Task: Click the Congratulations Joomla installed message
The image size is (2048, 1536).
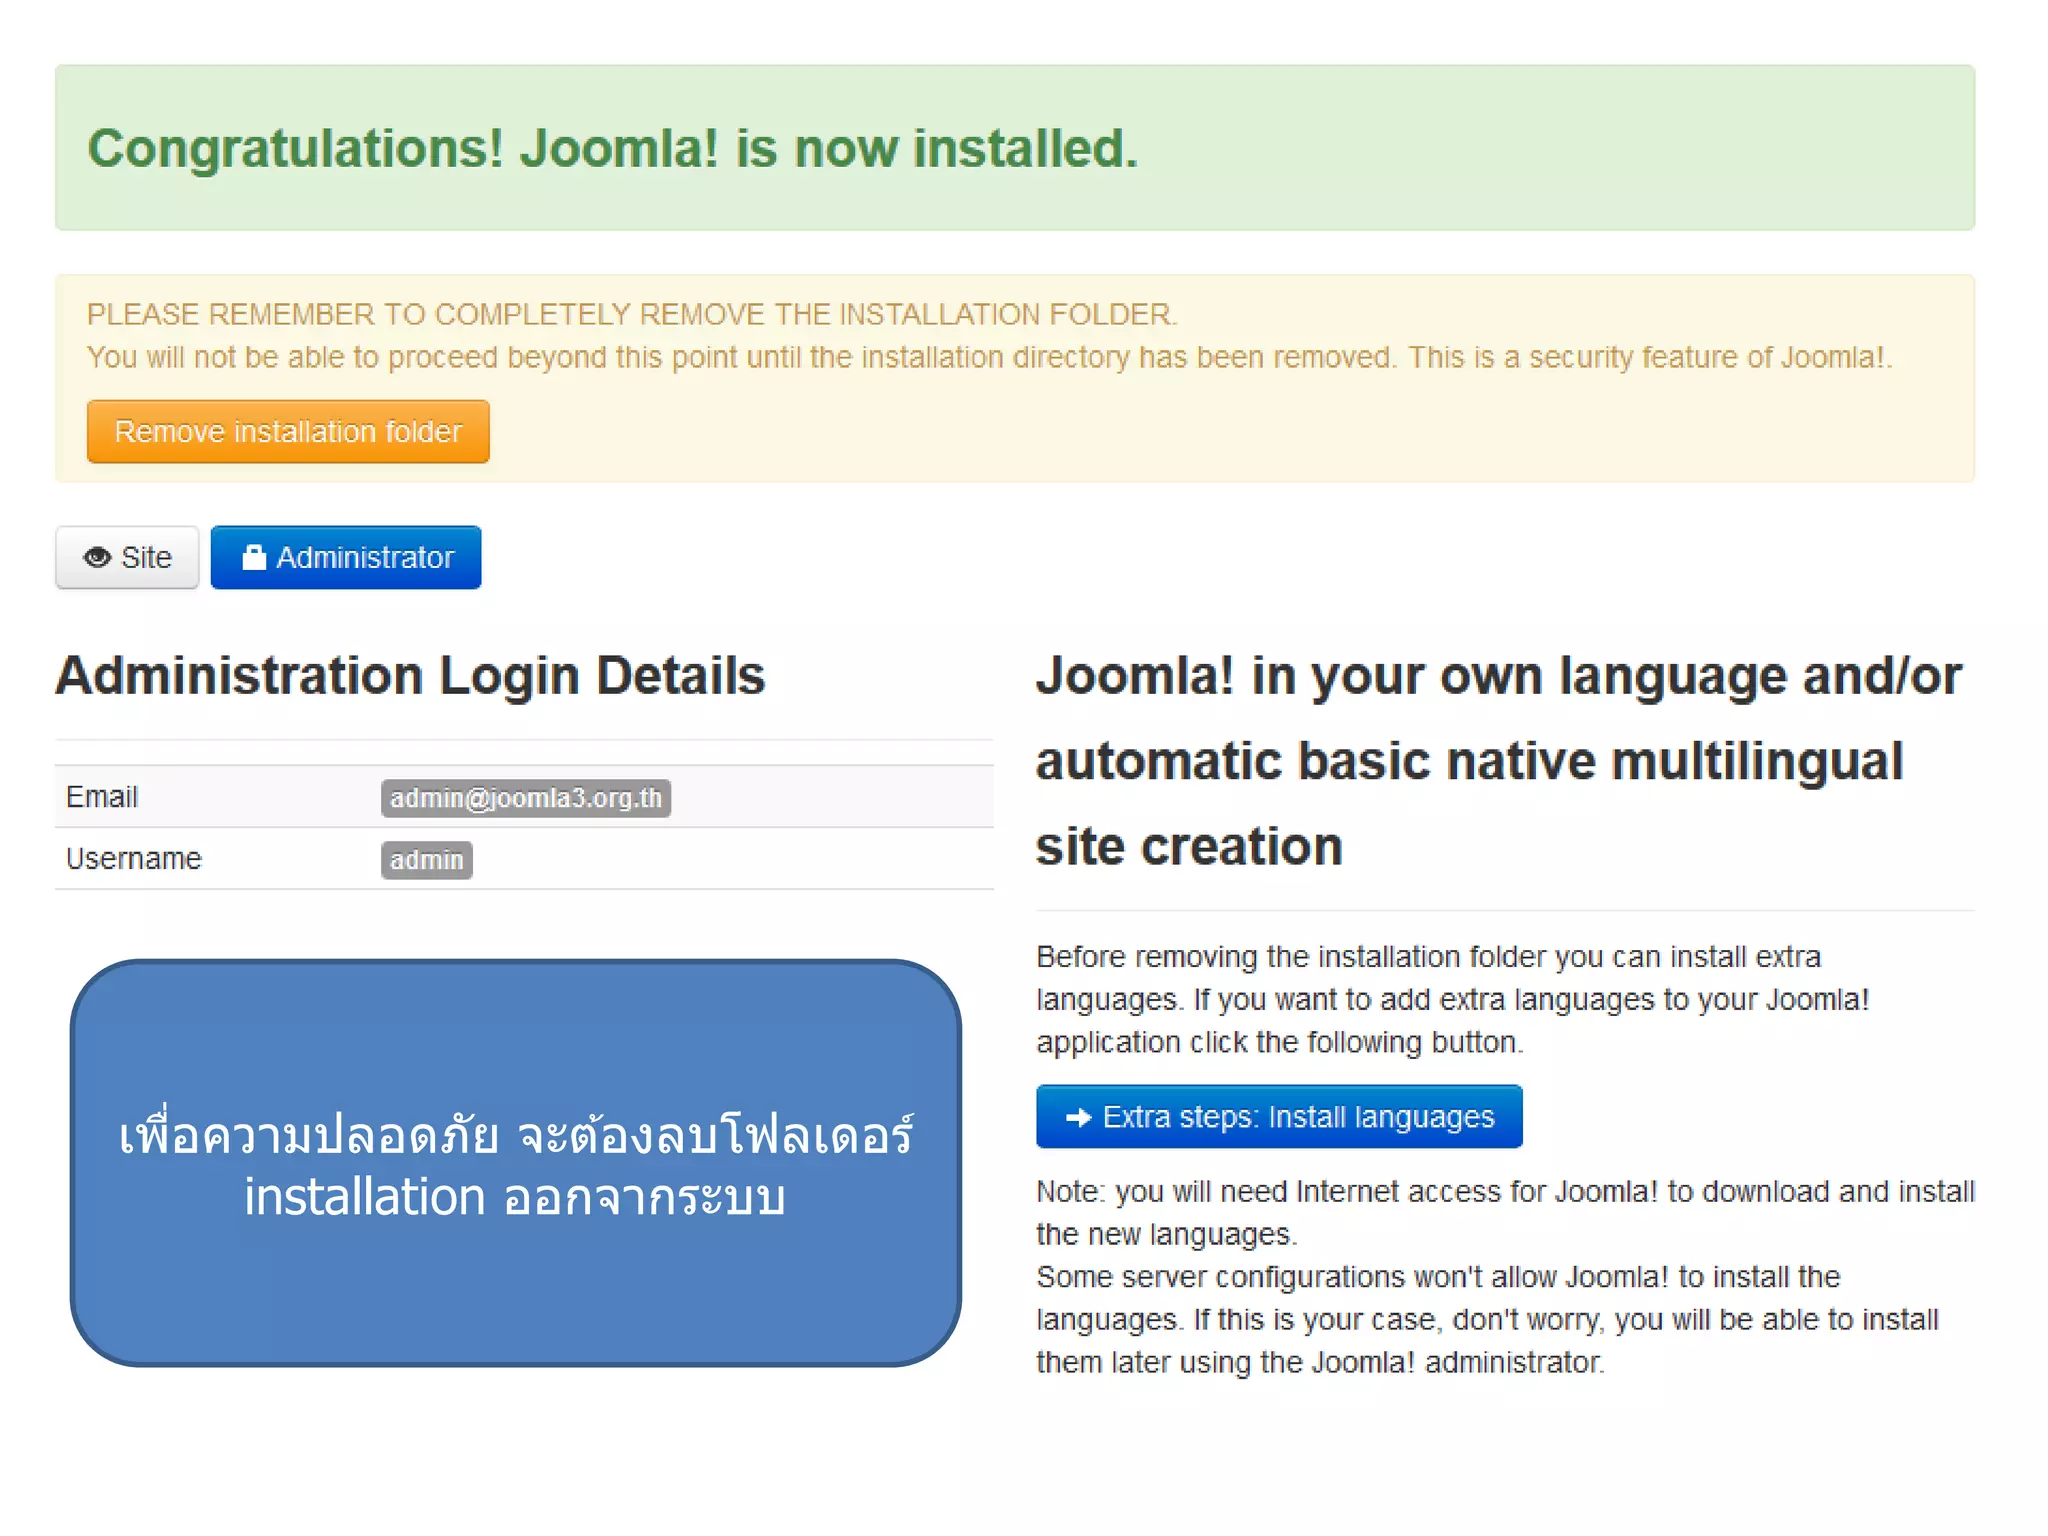Action: pos(613,148)
